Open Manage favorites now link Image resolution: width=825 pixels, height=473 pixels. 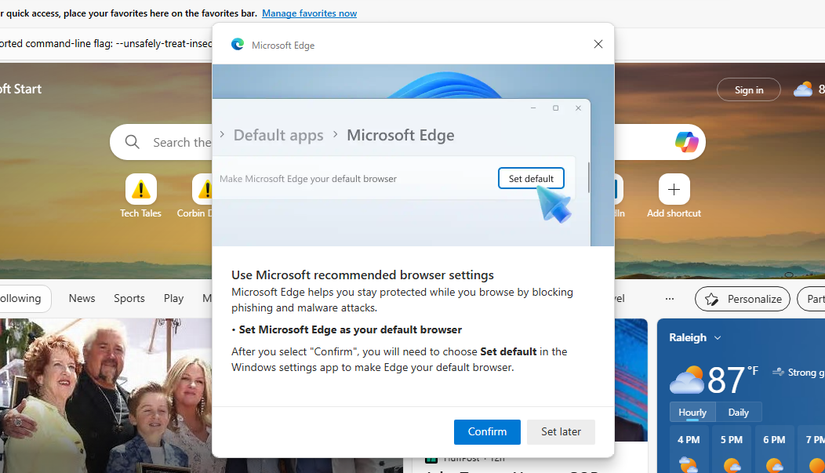(x=309, y=13)
